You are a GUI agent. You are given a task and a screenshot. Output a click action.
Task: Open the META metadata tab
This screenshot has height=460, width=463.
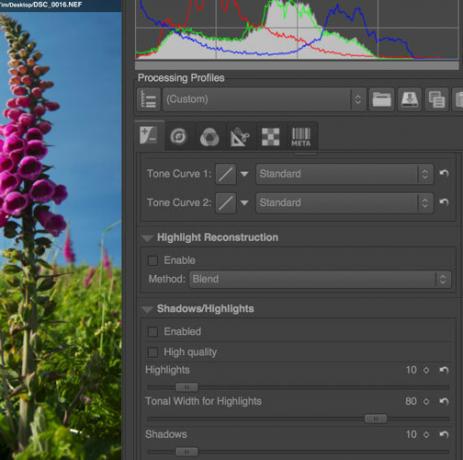coord(301,136)
